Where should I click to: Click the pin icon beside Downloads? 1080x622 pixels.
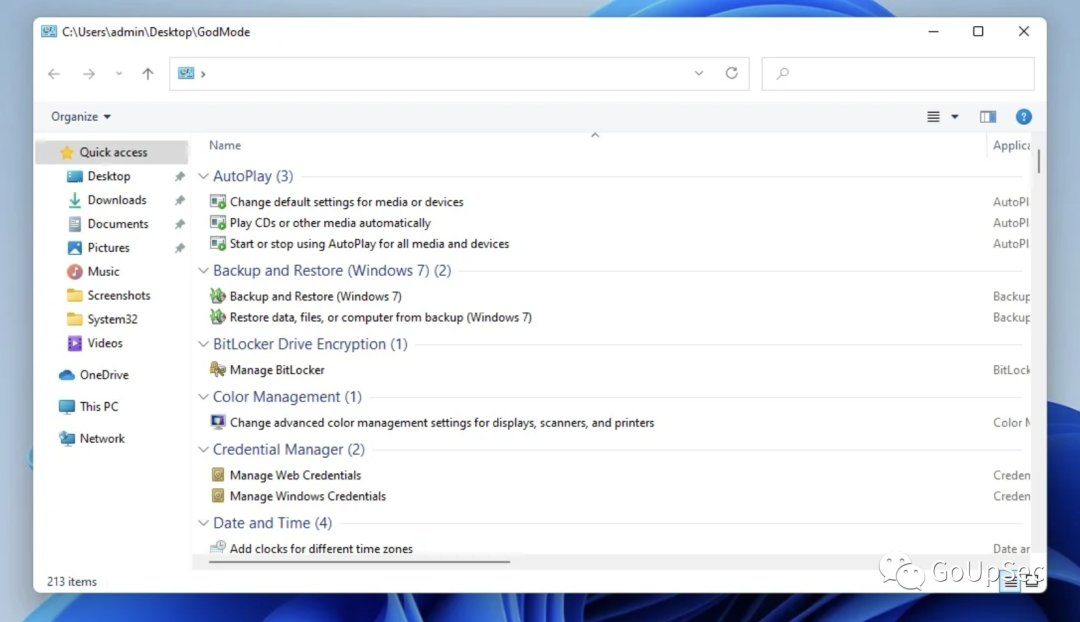180,200
